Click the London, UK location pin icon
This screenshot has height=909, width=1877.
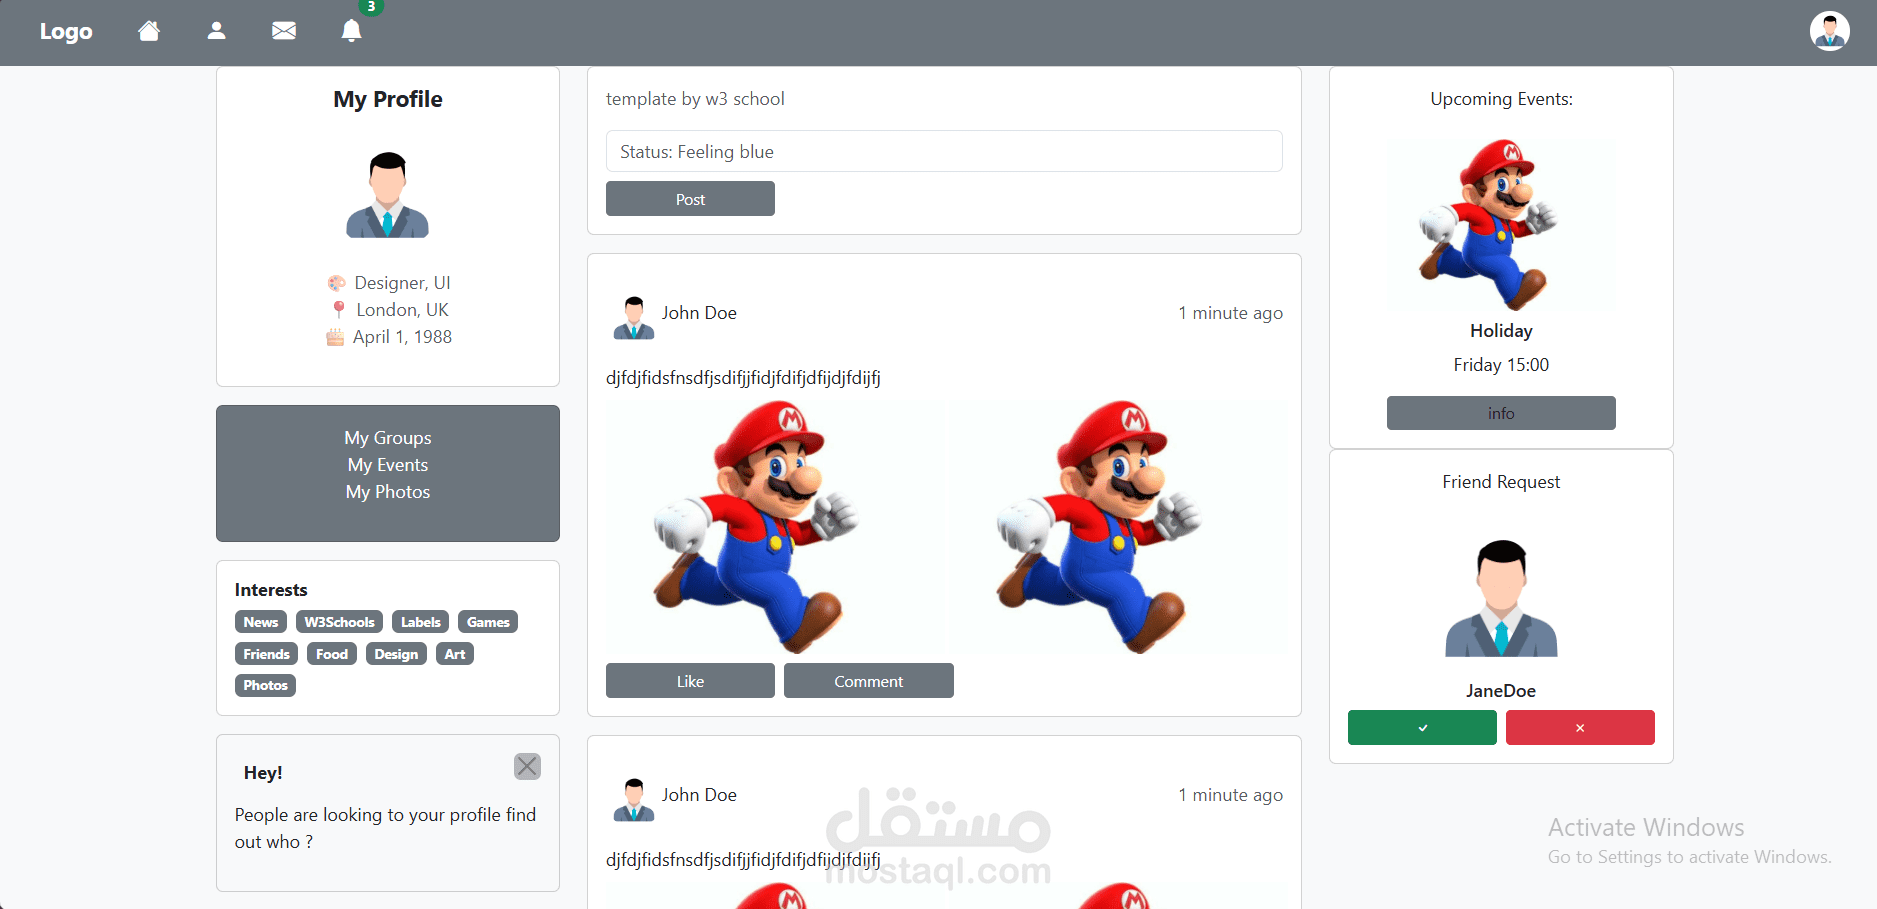[339, 310]
